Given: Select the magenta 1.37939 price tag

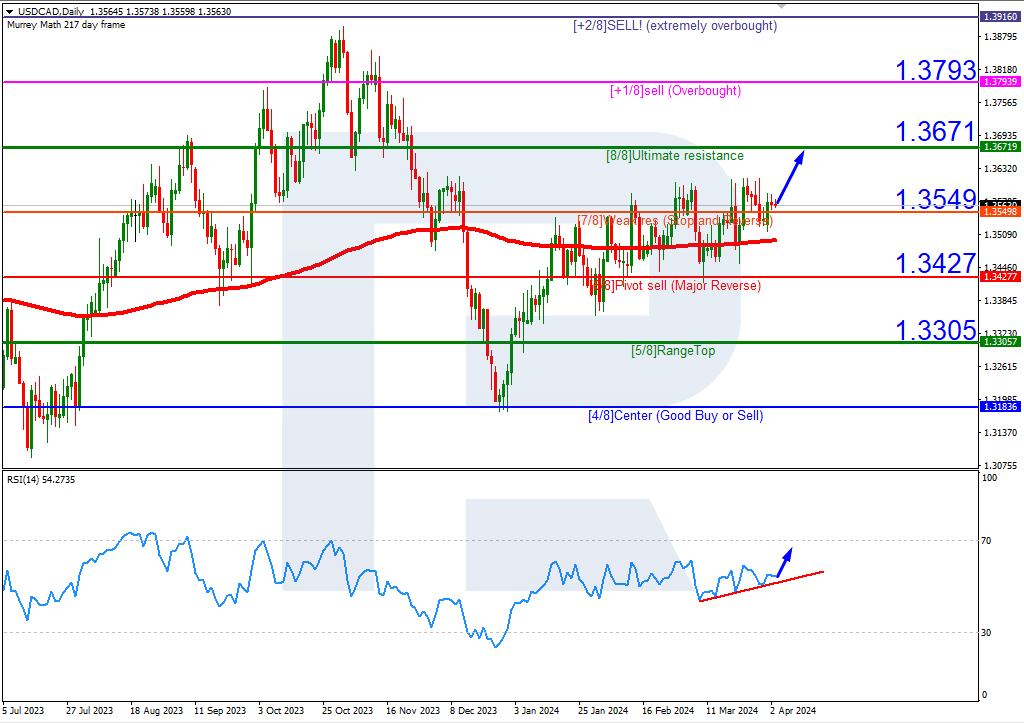Looking at the screenshot, I should (1000, 82).
